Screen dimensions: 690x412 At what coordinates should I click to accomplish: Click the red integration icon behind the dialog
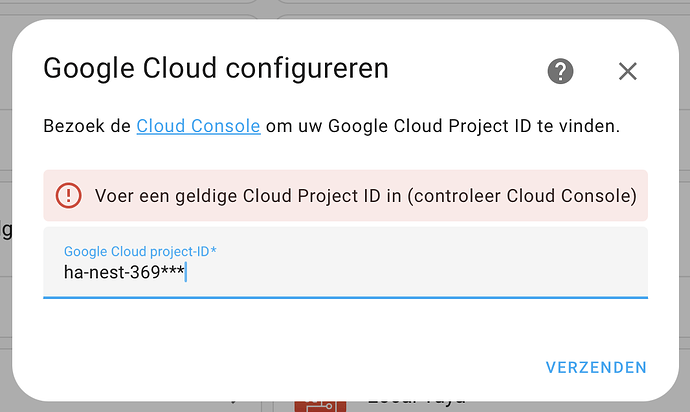320,406
